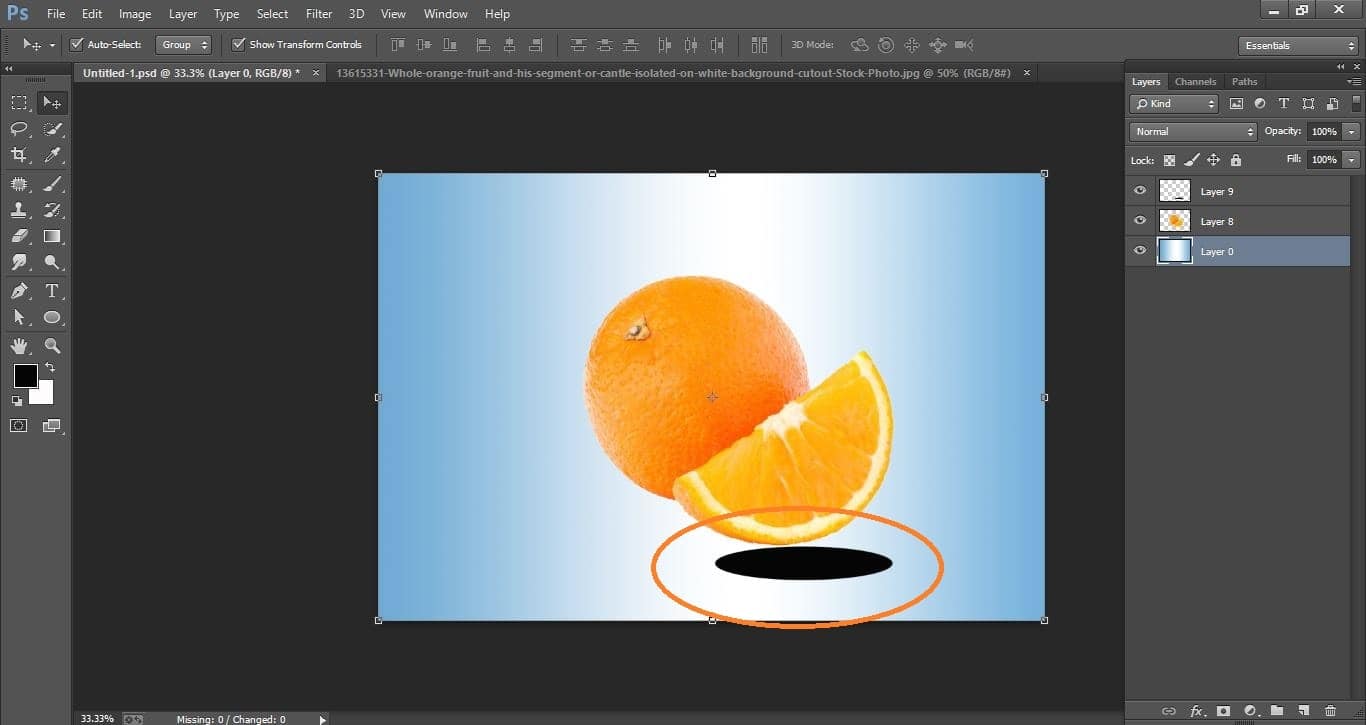
Task: Disable the Auto-Select checkbox
Action: 77,44
